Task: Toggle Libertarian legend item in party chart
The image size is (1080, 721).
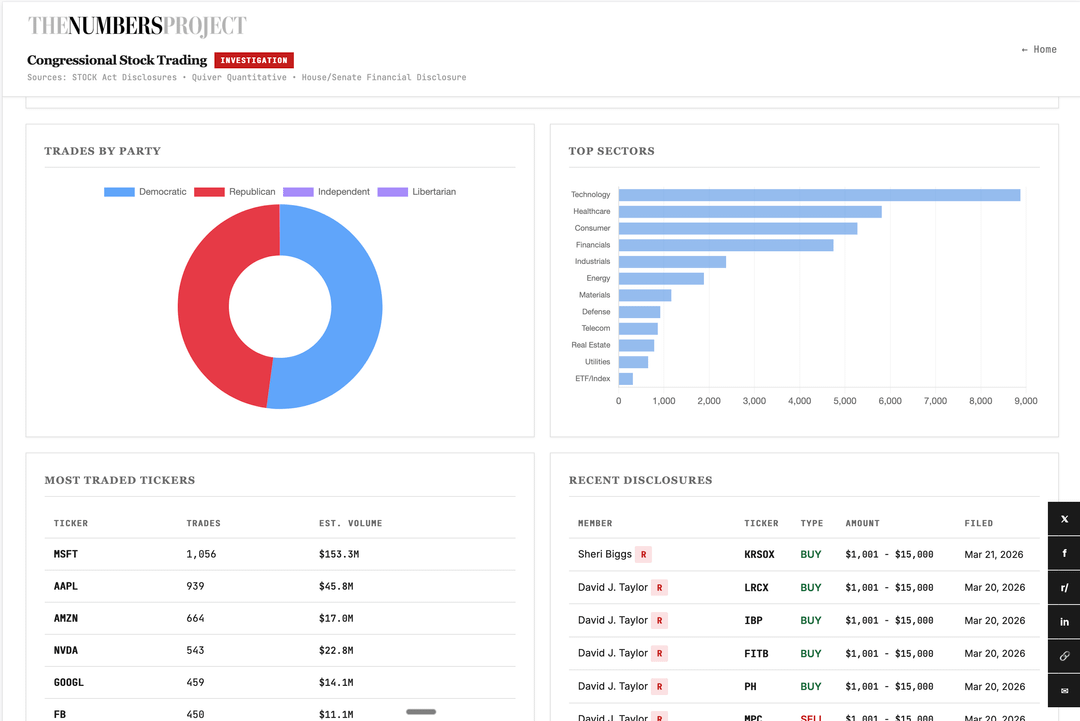Action: [x=417, y=192]
